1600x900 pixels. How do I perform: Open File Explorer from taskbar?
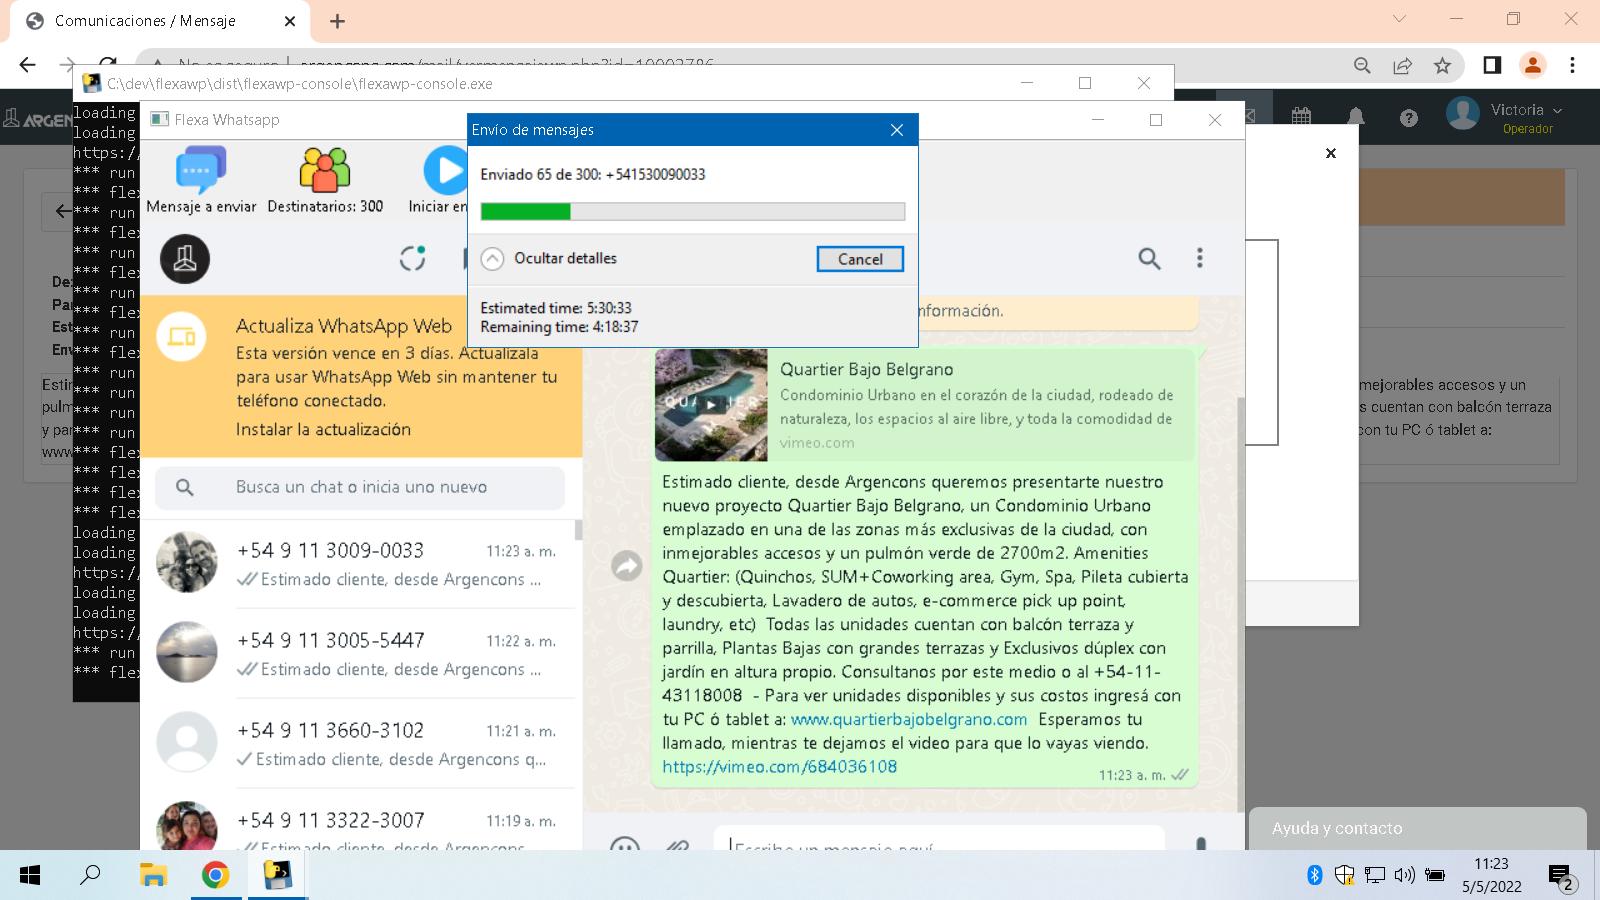pyautogui.click(x=153, y=876)
